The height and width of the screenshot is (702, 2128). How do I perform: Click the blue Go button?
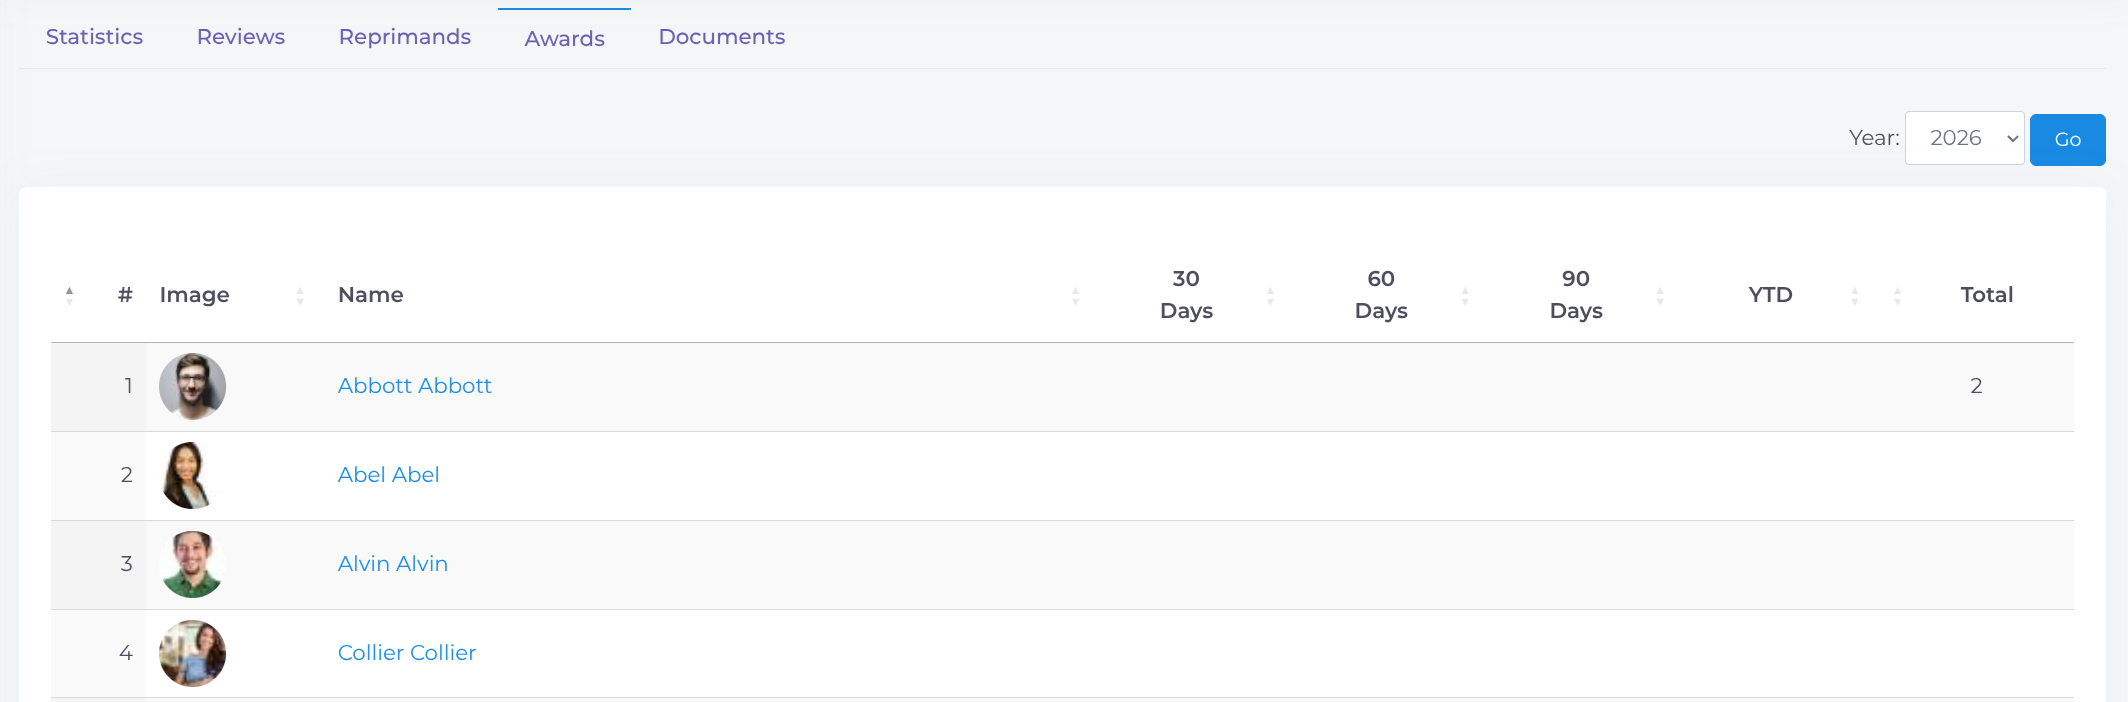(x=2068, y=140)
